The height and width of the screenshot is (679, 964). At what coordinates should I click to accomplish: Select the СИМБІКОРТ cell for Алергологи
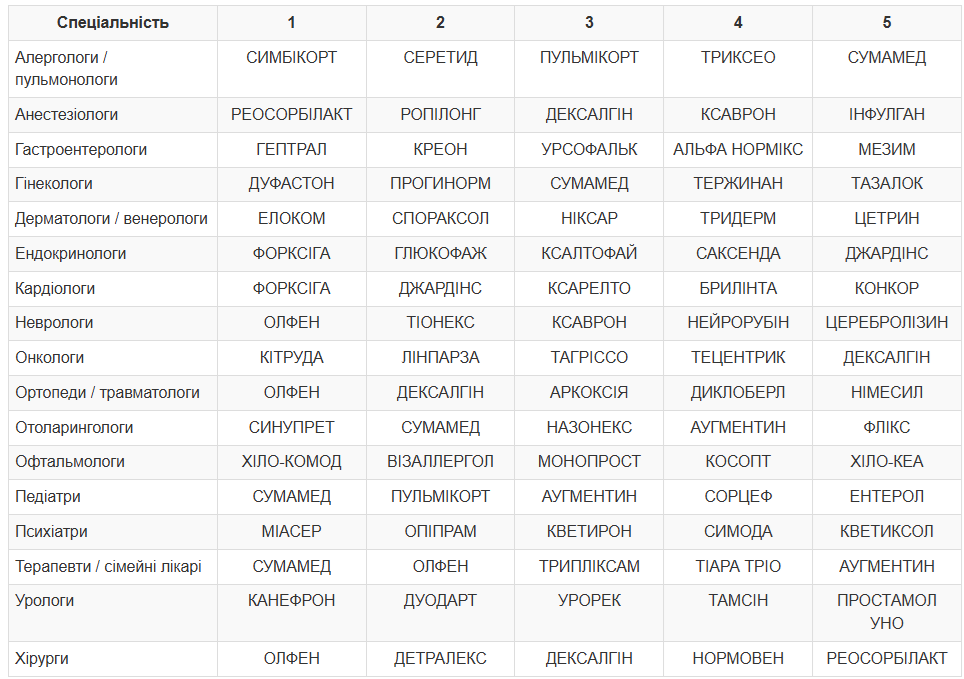coord(291,68)
